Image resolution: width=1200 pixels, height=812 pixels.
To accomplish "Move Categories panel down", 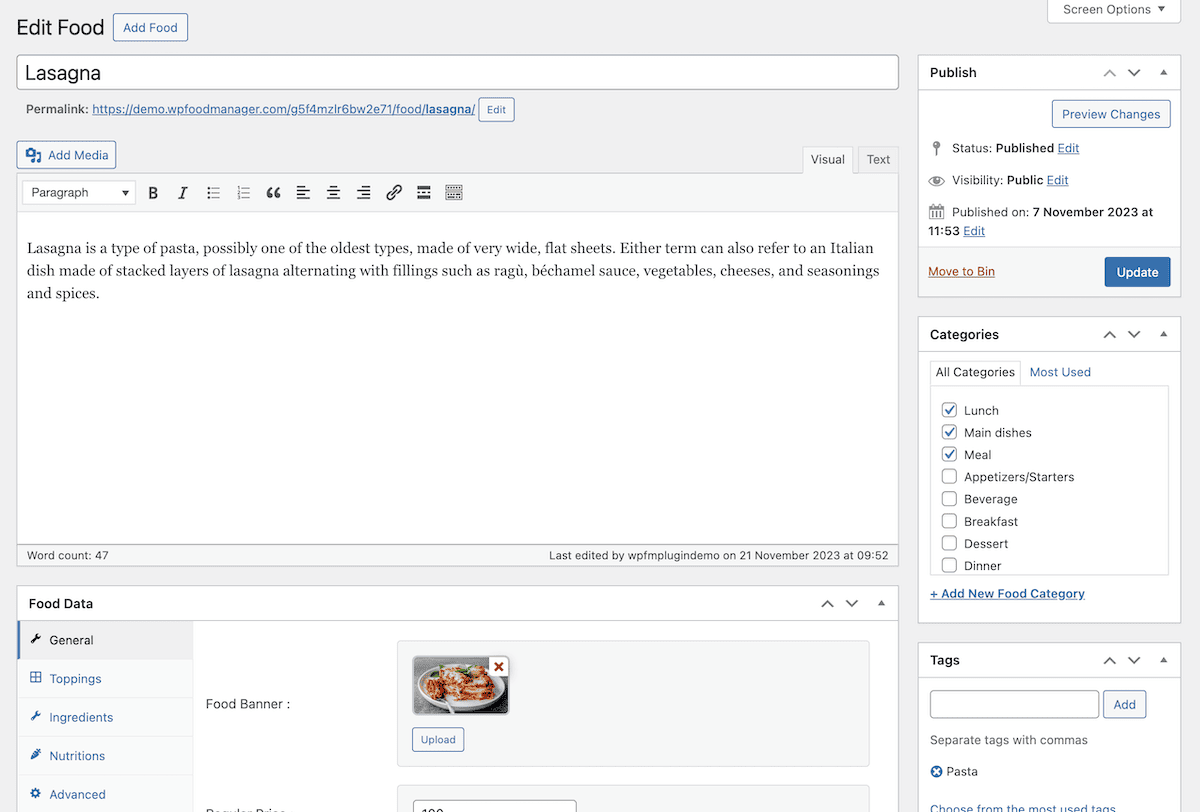I will click(x=1134, y=335).
